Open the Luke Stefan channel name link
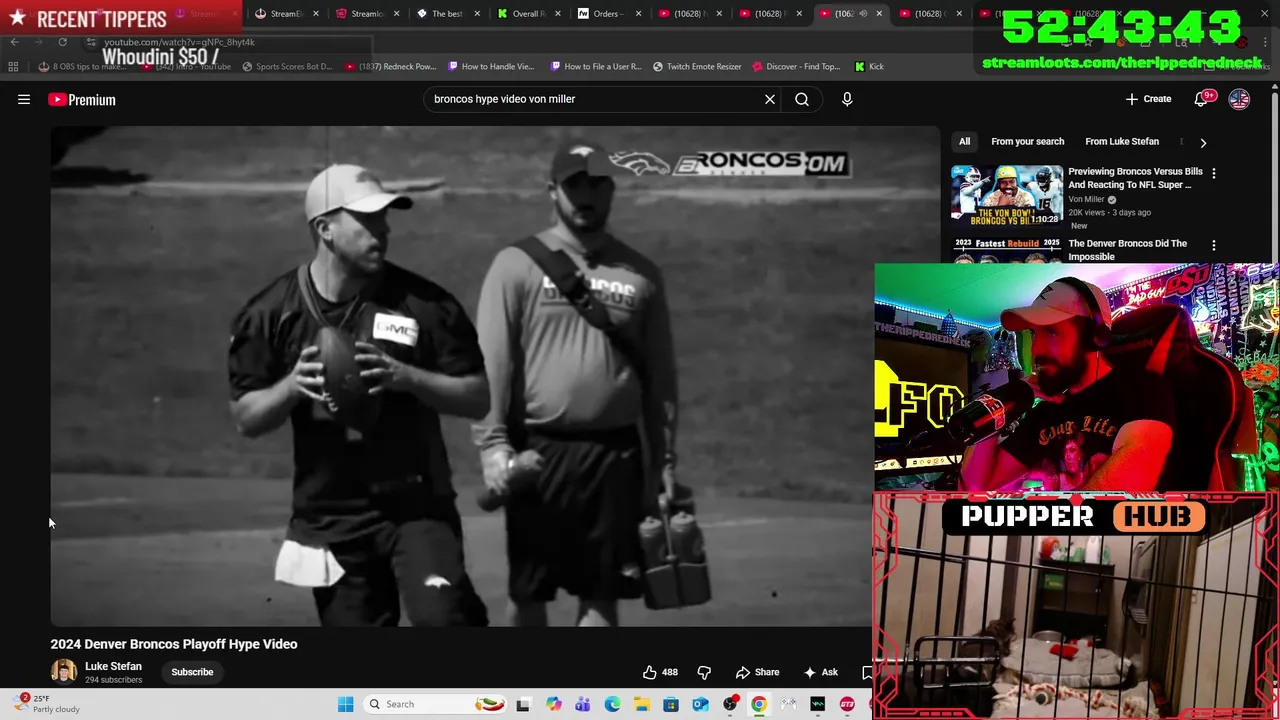Screen dimensions: 1280x720 pyautogui.click(x=113, y=666)
